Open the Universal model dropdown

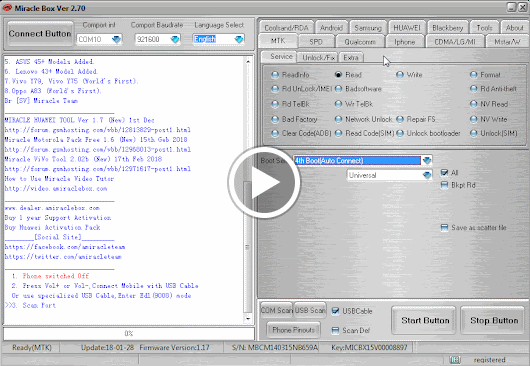[x=427, y=175]
